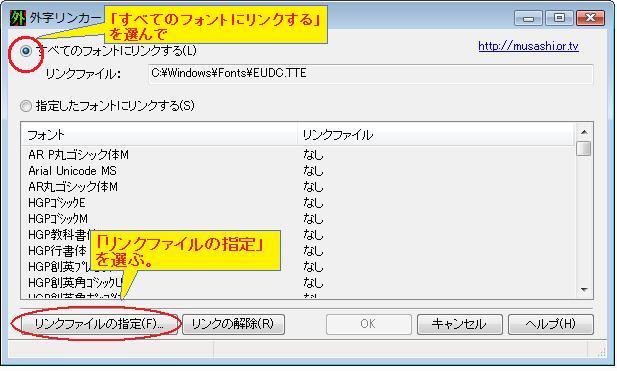
Task: Click the font list scroll down arrow
Action: tap(584, 290)
